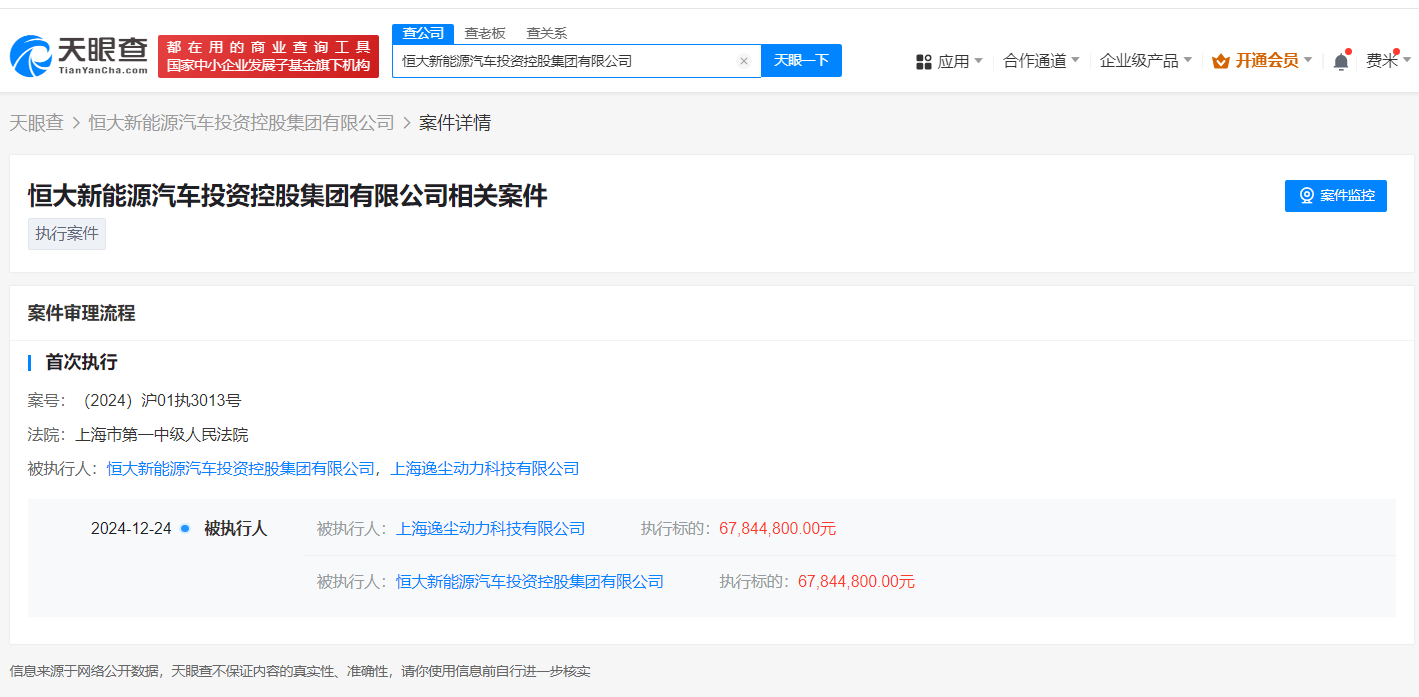This screenshot has width=1419, height=697.
Task: Click the 开通会员 crown icon
Action: (x=1221, y=61)
